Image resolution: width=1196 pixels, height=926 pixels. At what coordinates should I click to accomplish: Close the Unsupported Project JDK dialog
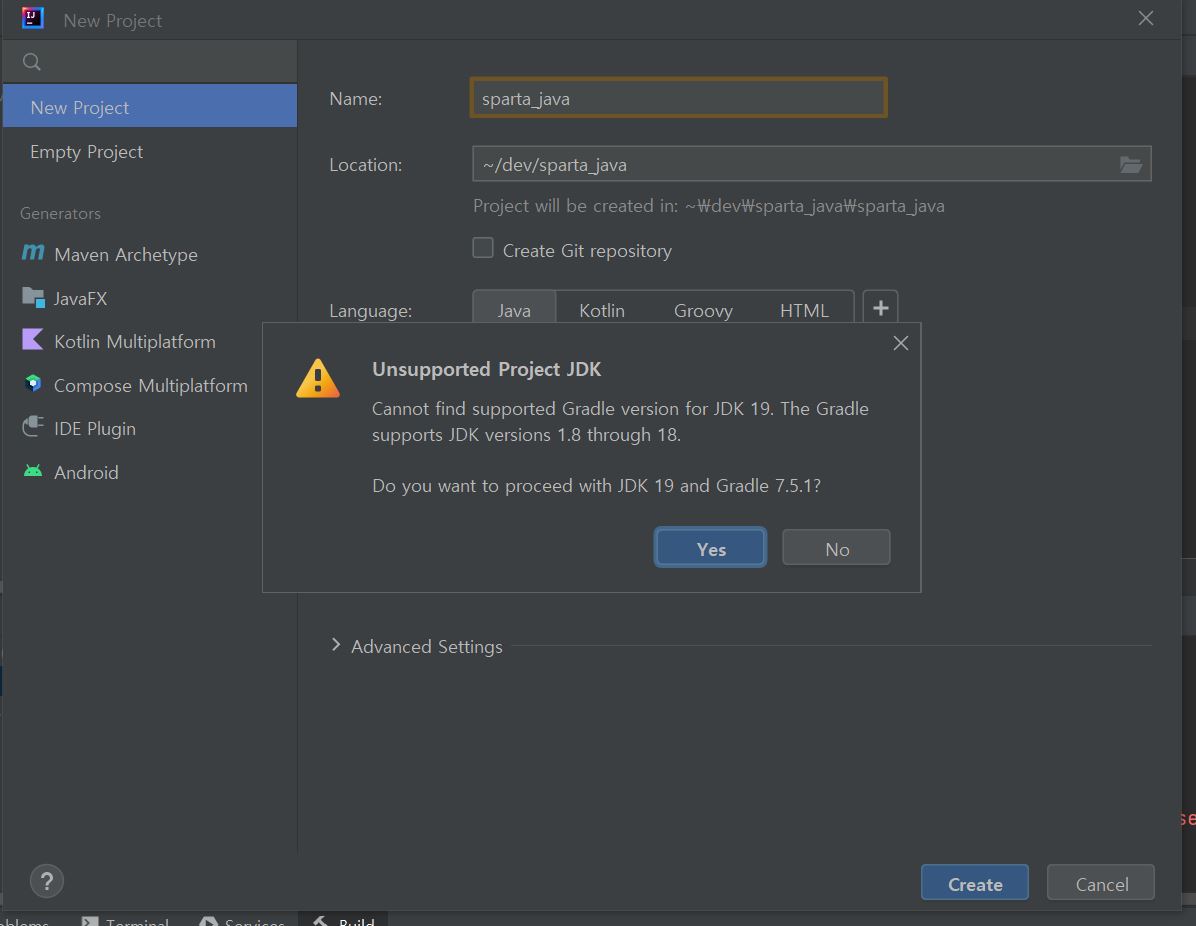[x=901, y=343]
